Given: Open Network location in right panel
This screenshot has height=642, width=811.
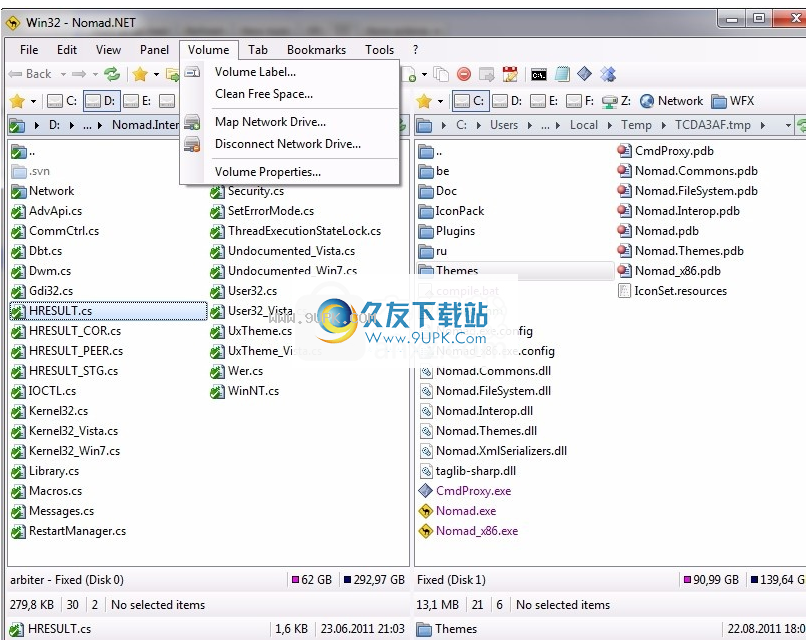Looking at the screenshot, I should [671, 101].
